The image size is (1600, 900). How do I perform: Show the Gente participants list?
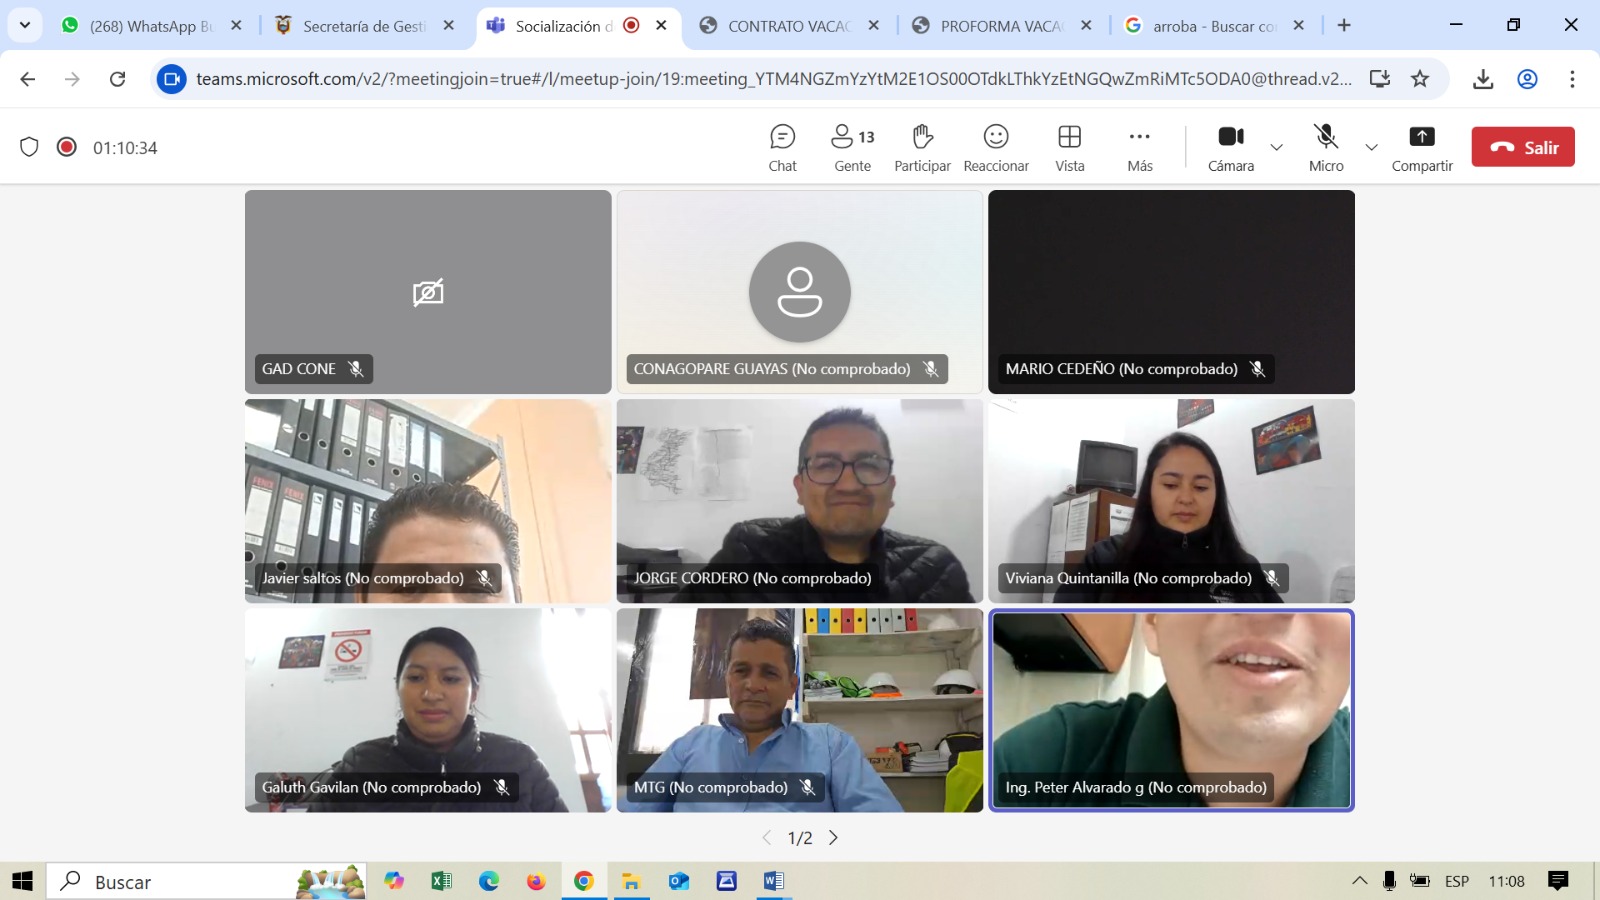coord(852,147)
